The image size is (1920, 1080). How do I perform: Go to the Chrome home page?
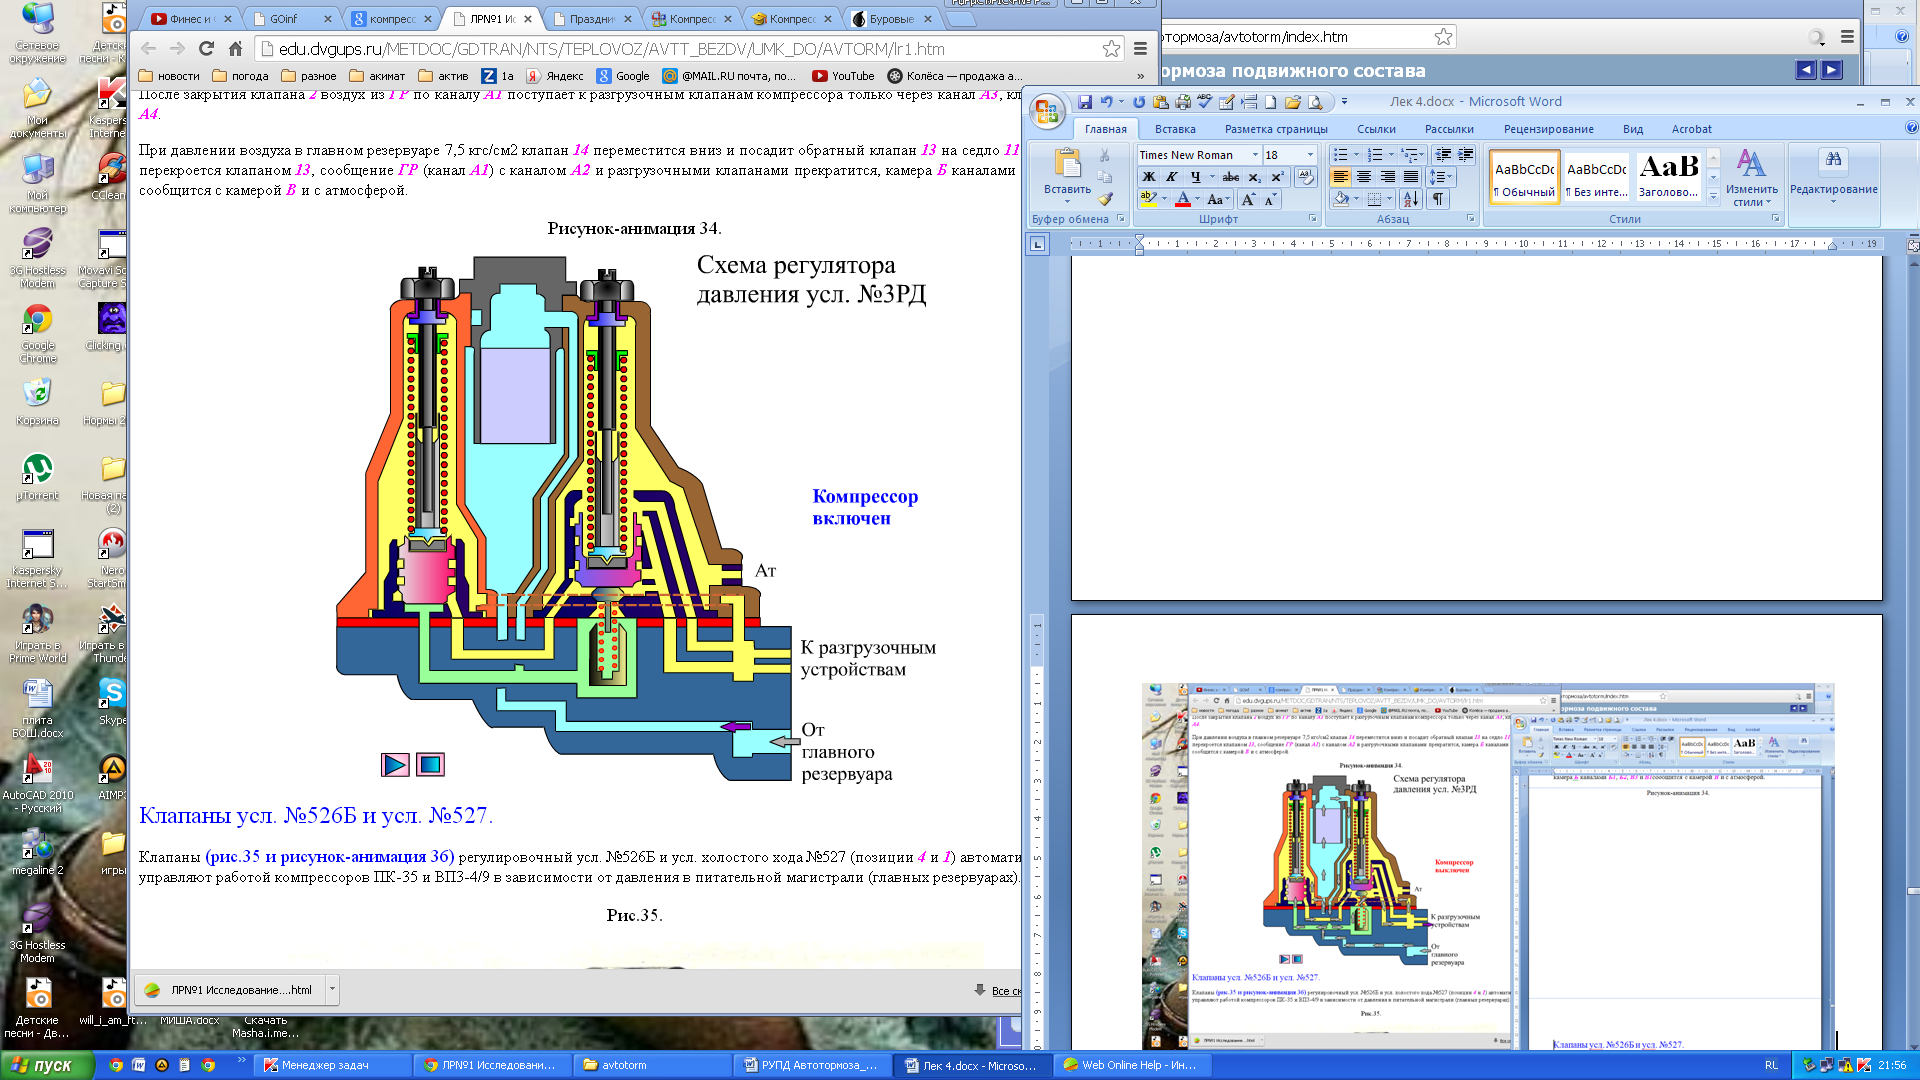235,48
